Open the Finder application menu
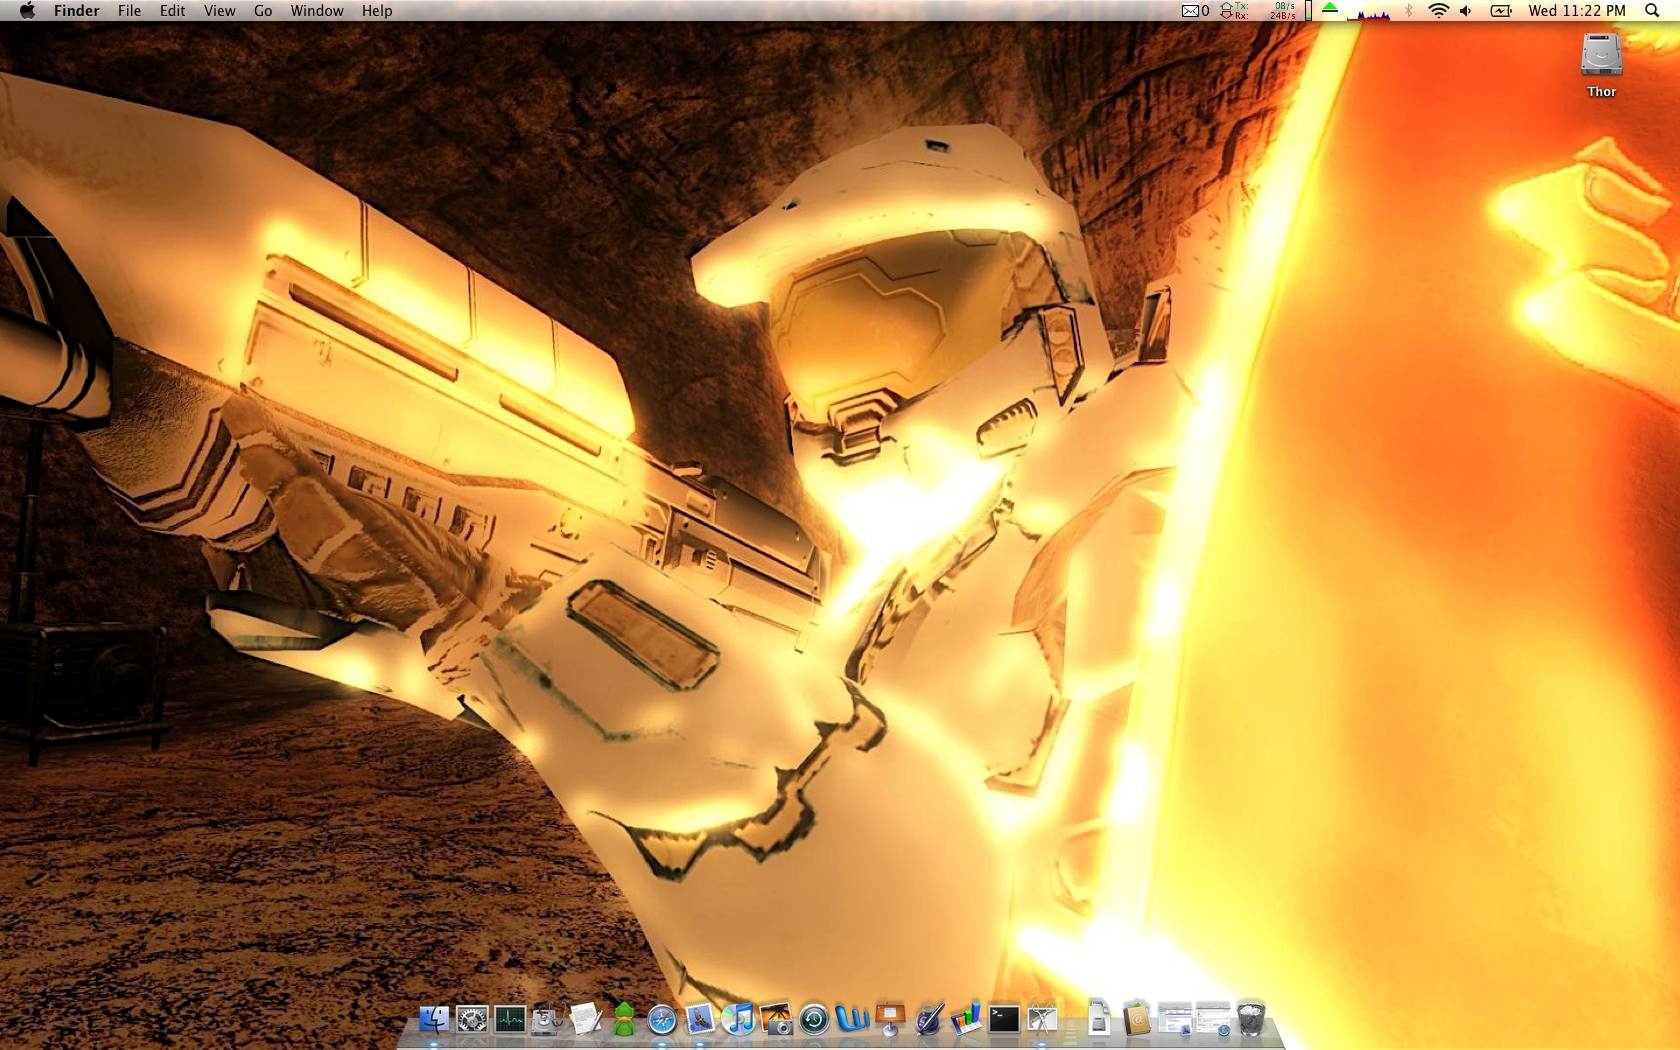This screenshot has width=1680, height=1050. 77,11
